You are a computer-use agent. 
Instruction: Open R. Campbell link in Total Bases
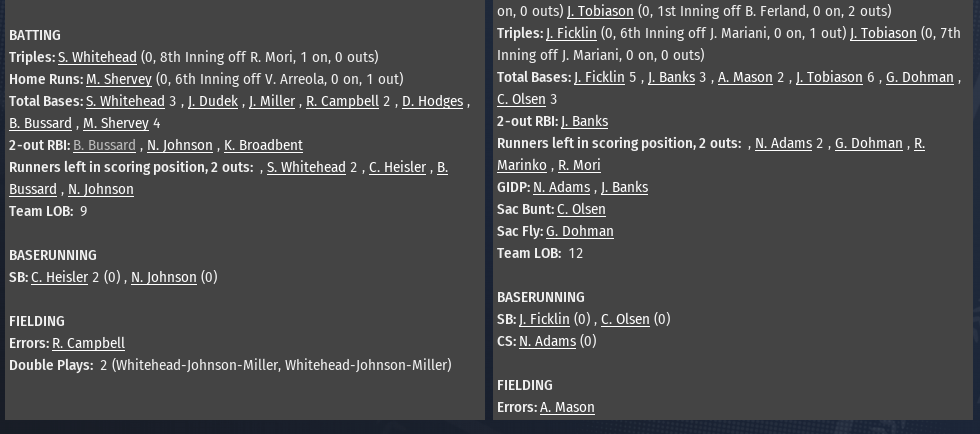tap(342, 101)
